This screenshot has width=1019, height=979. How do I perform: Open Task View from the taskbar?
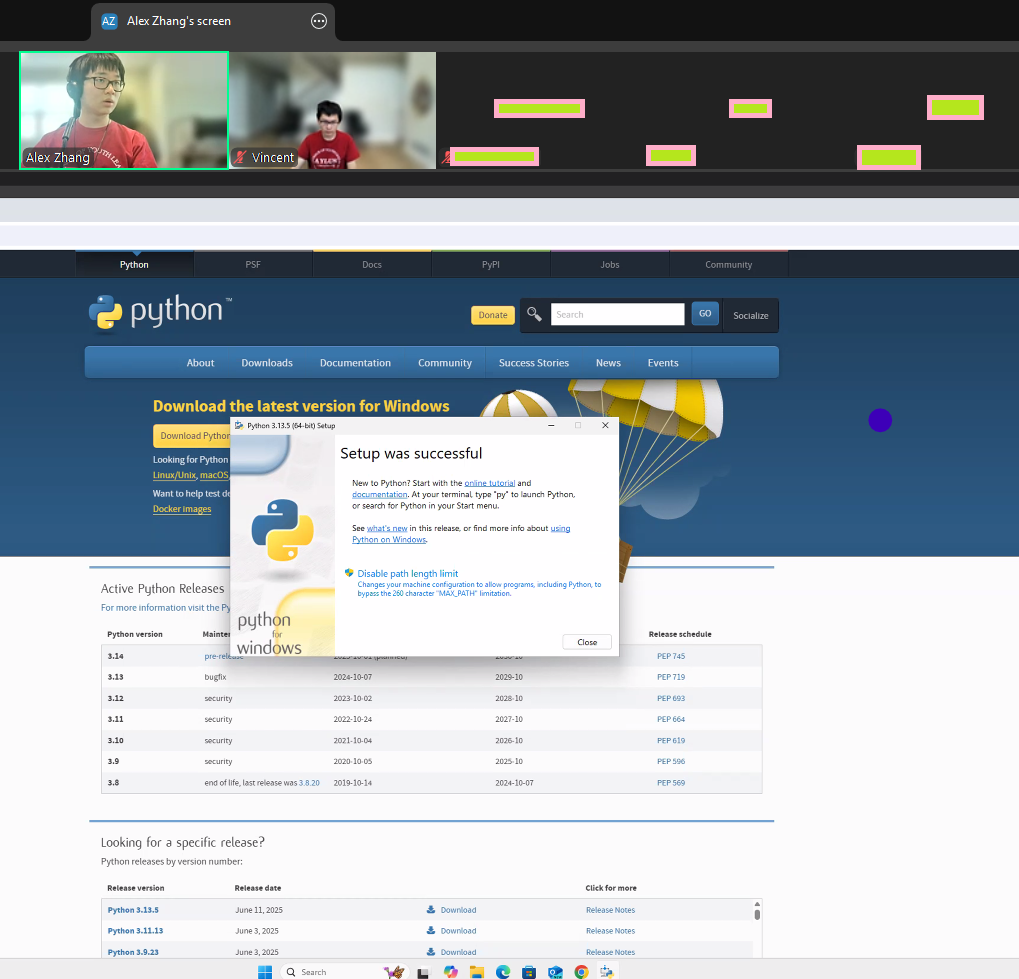tap(423, 972)
